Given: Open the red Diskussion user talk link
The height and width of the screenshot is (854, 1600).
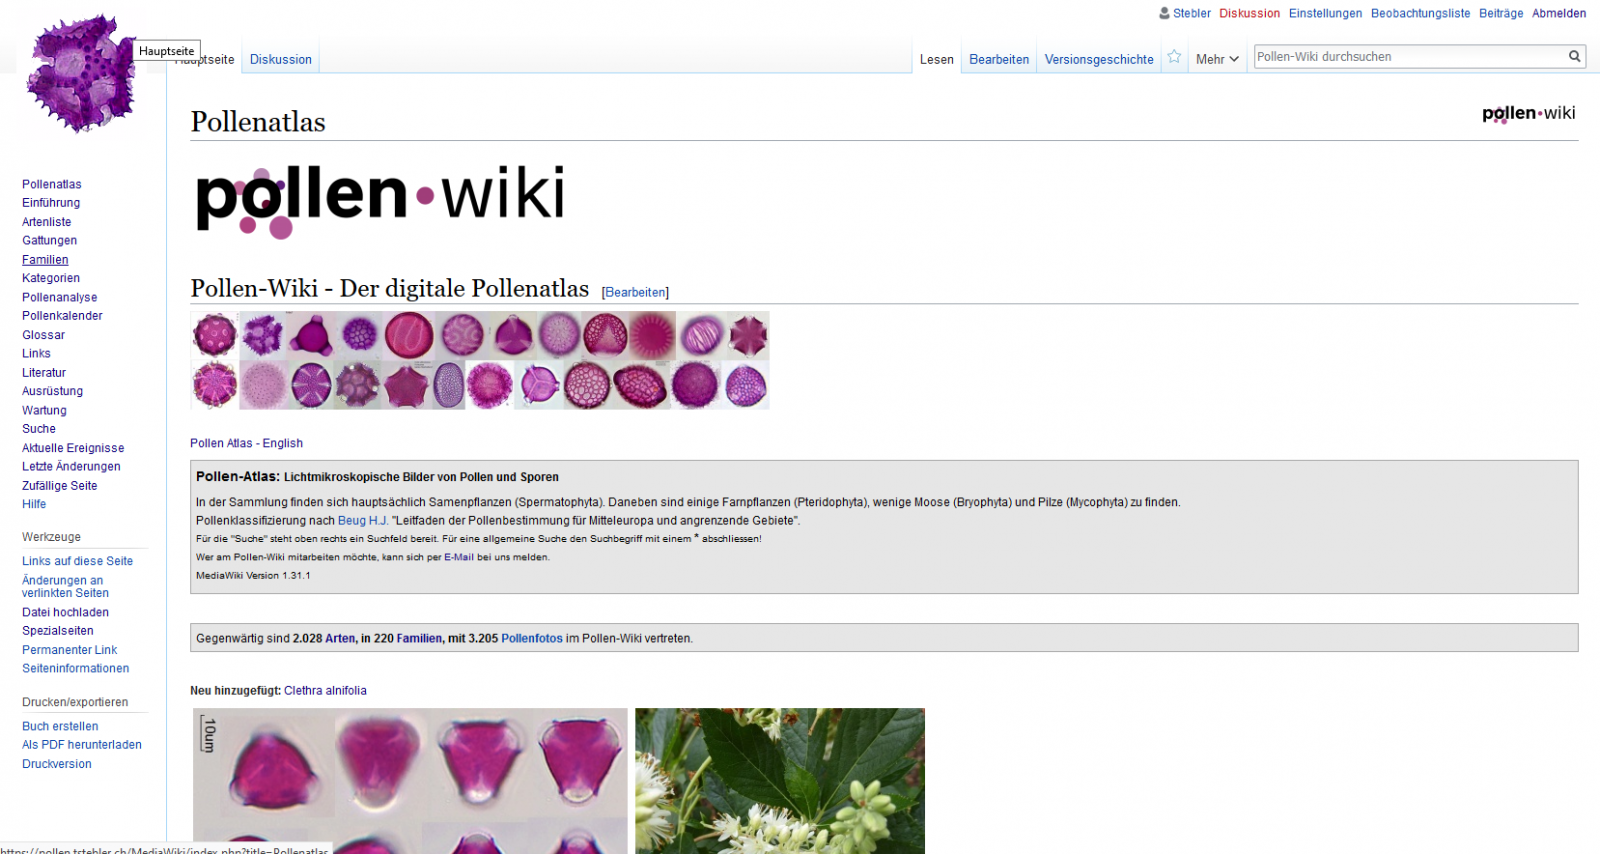Looking at the screenshot, I should pos(1249,13).
